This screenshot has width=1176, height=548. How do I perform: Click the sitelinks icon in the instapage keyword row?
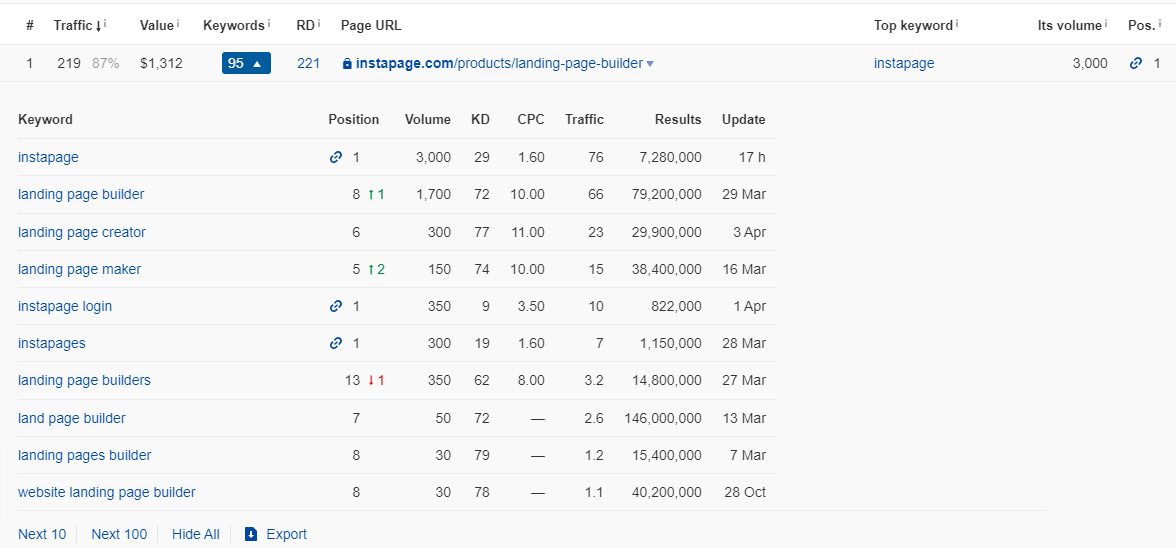tap(336, 157)
